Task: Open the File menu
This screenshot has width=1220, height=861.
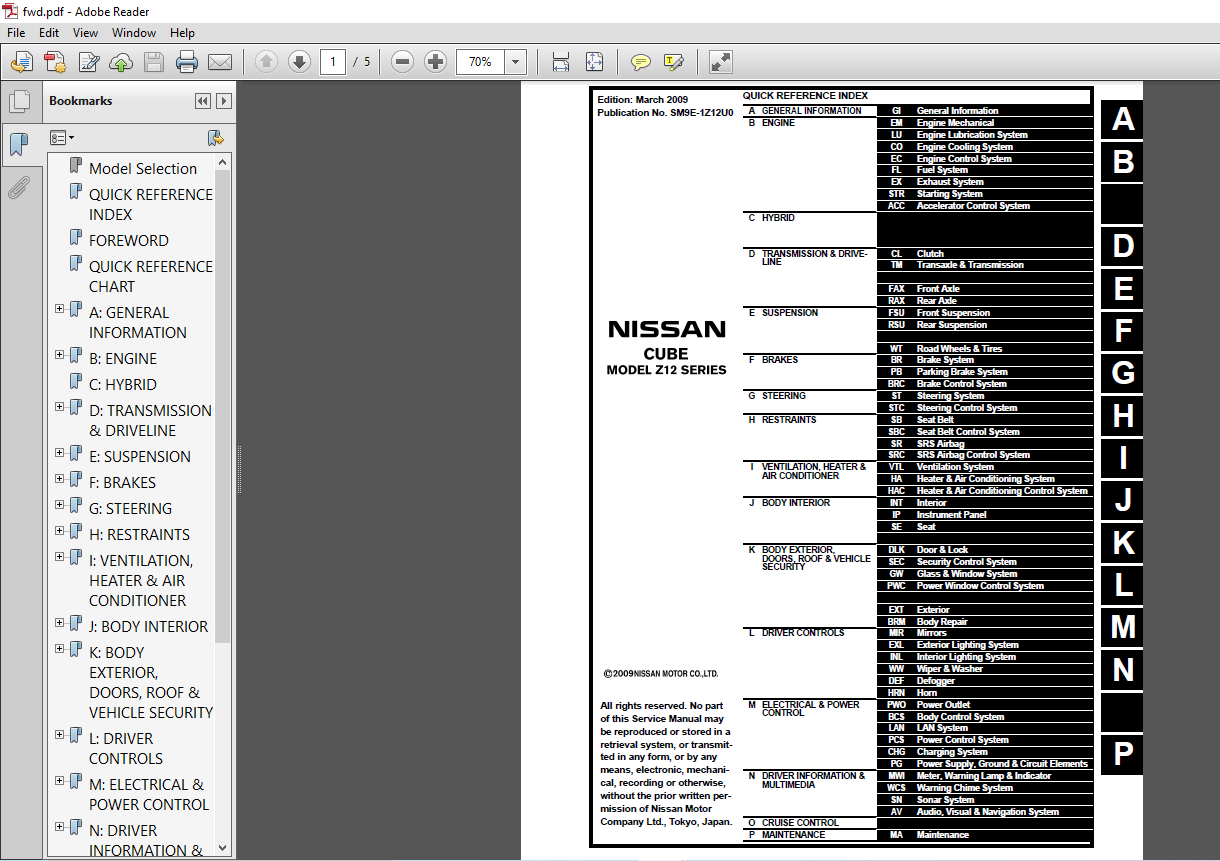Action: [16, 33]
